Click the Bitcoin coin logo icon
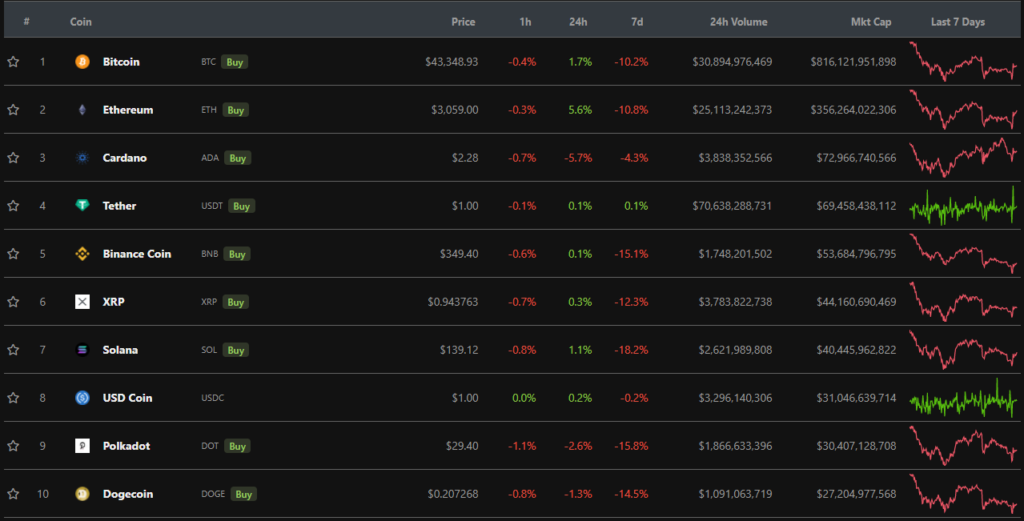Screen dimensions: 1024x521 pyautogui.click(x=82, y=62)
